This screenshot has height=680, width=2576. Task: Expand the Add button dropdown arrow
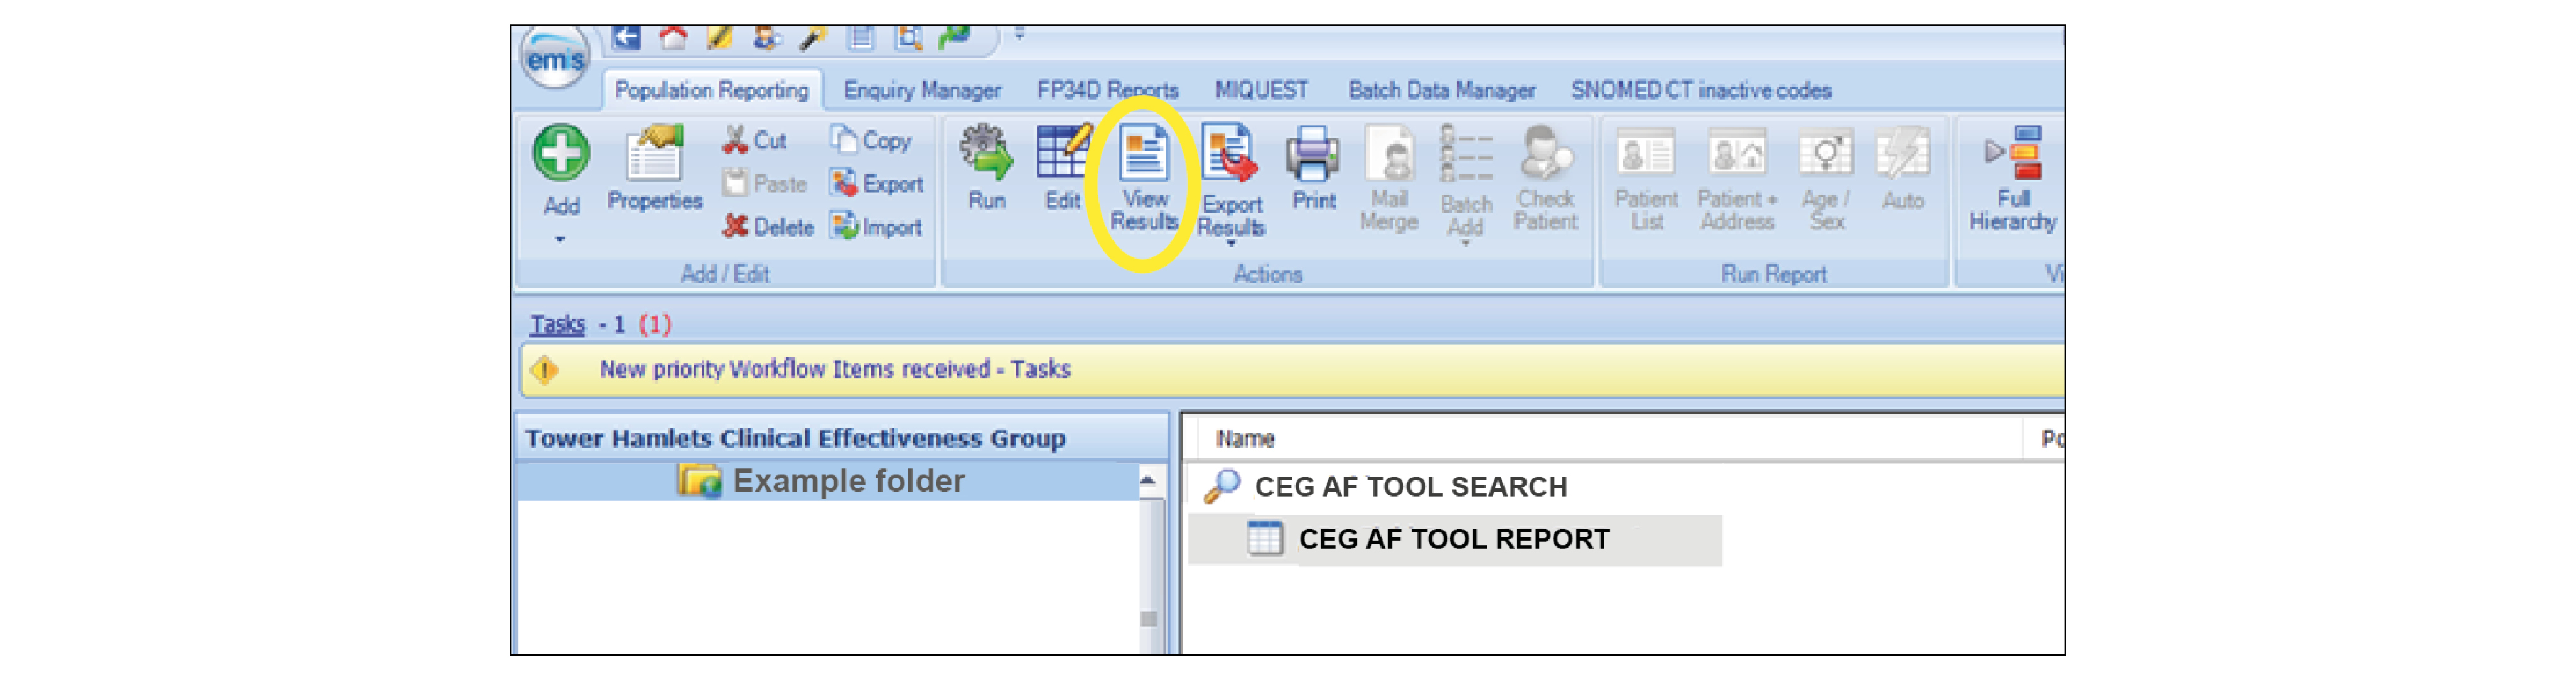(560, 239)
